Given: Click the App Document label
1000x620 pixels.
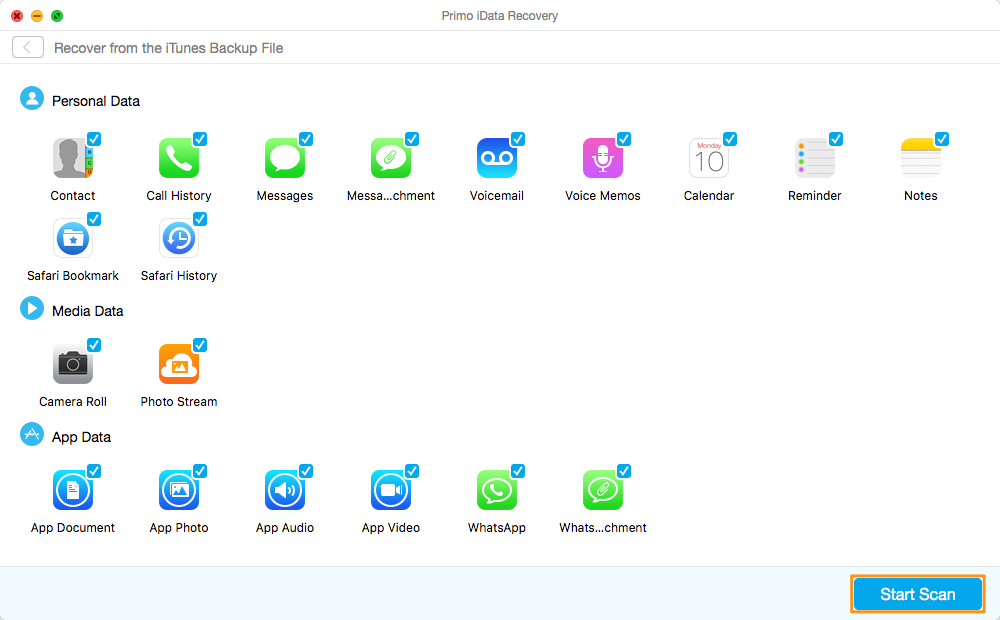Looking at the screenshot, I should 73,528.
